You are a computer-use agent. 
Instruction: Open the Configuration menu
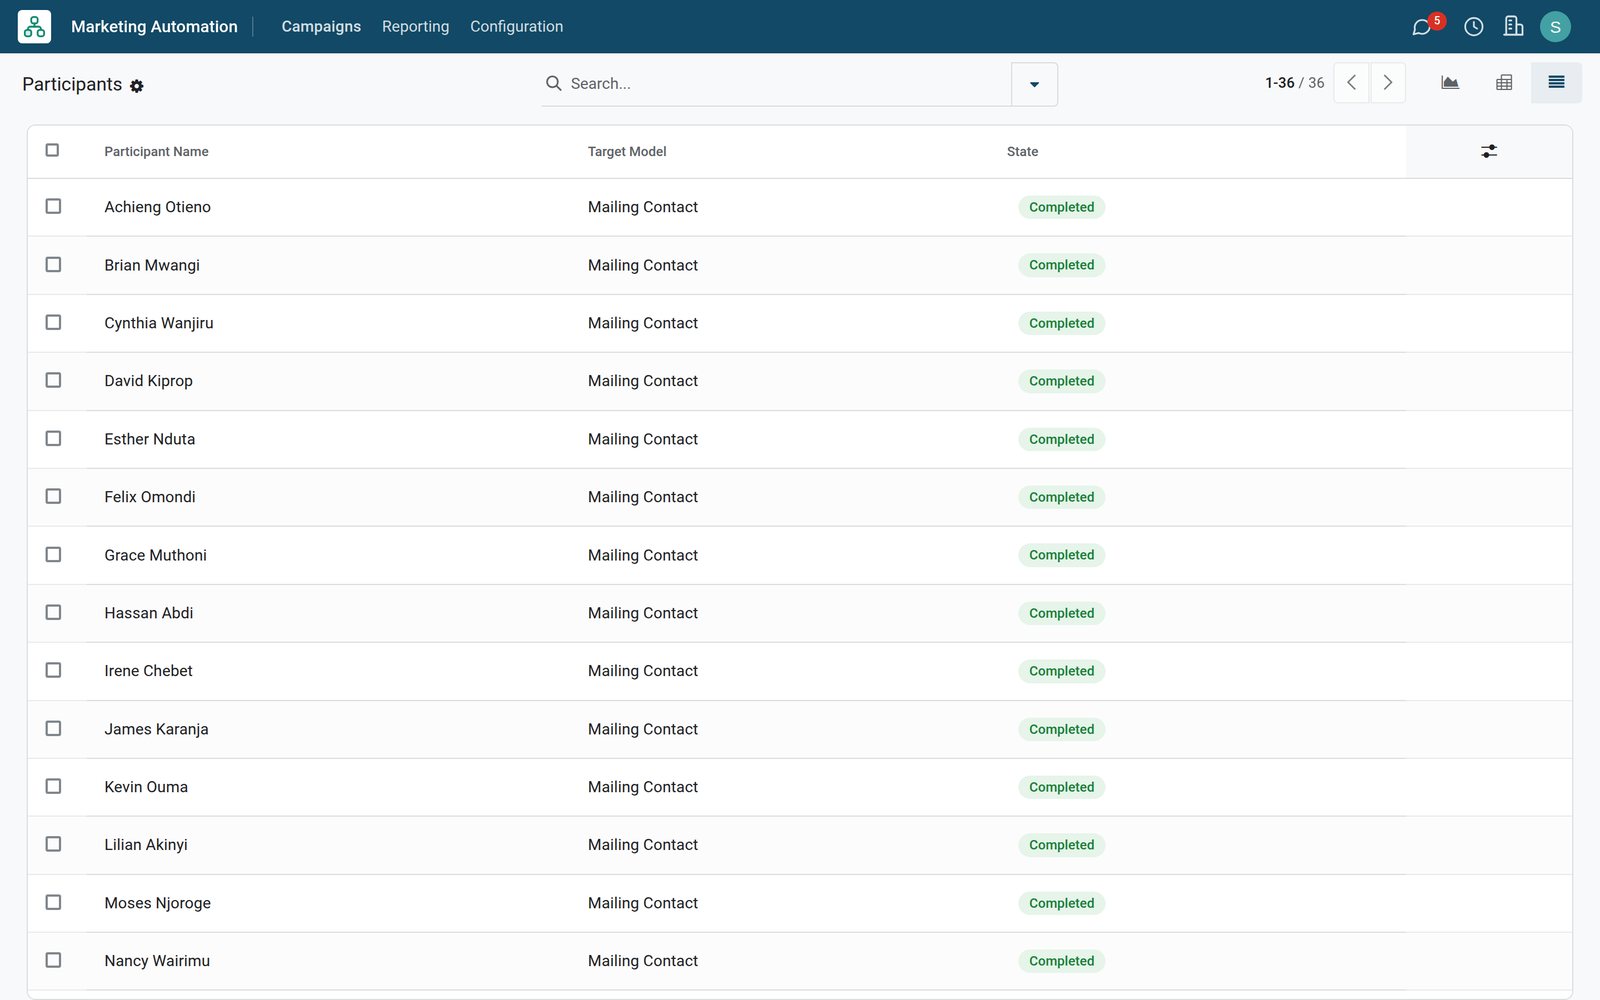pos(516,27)
